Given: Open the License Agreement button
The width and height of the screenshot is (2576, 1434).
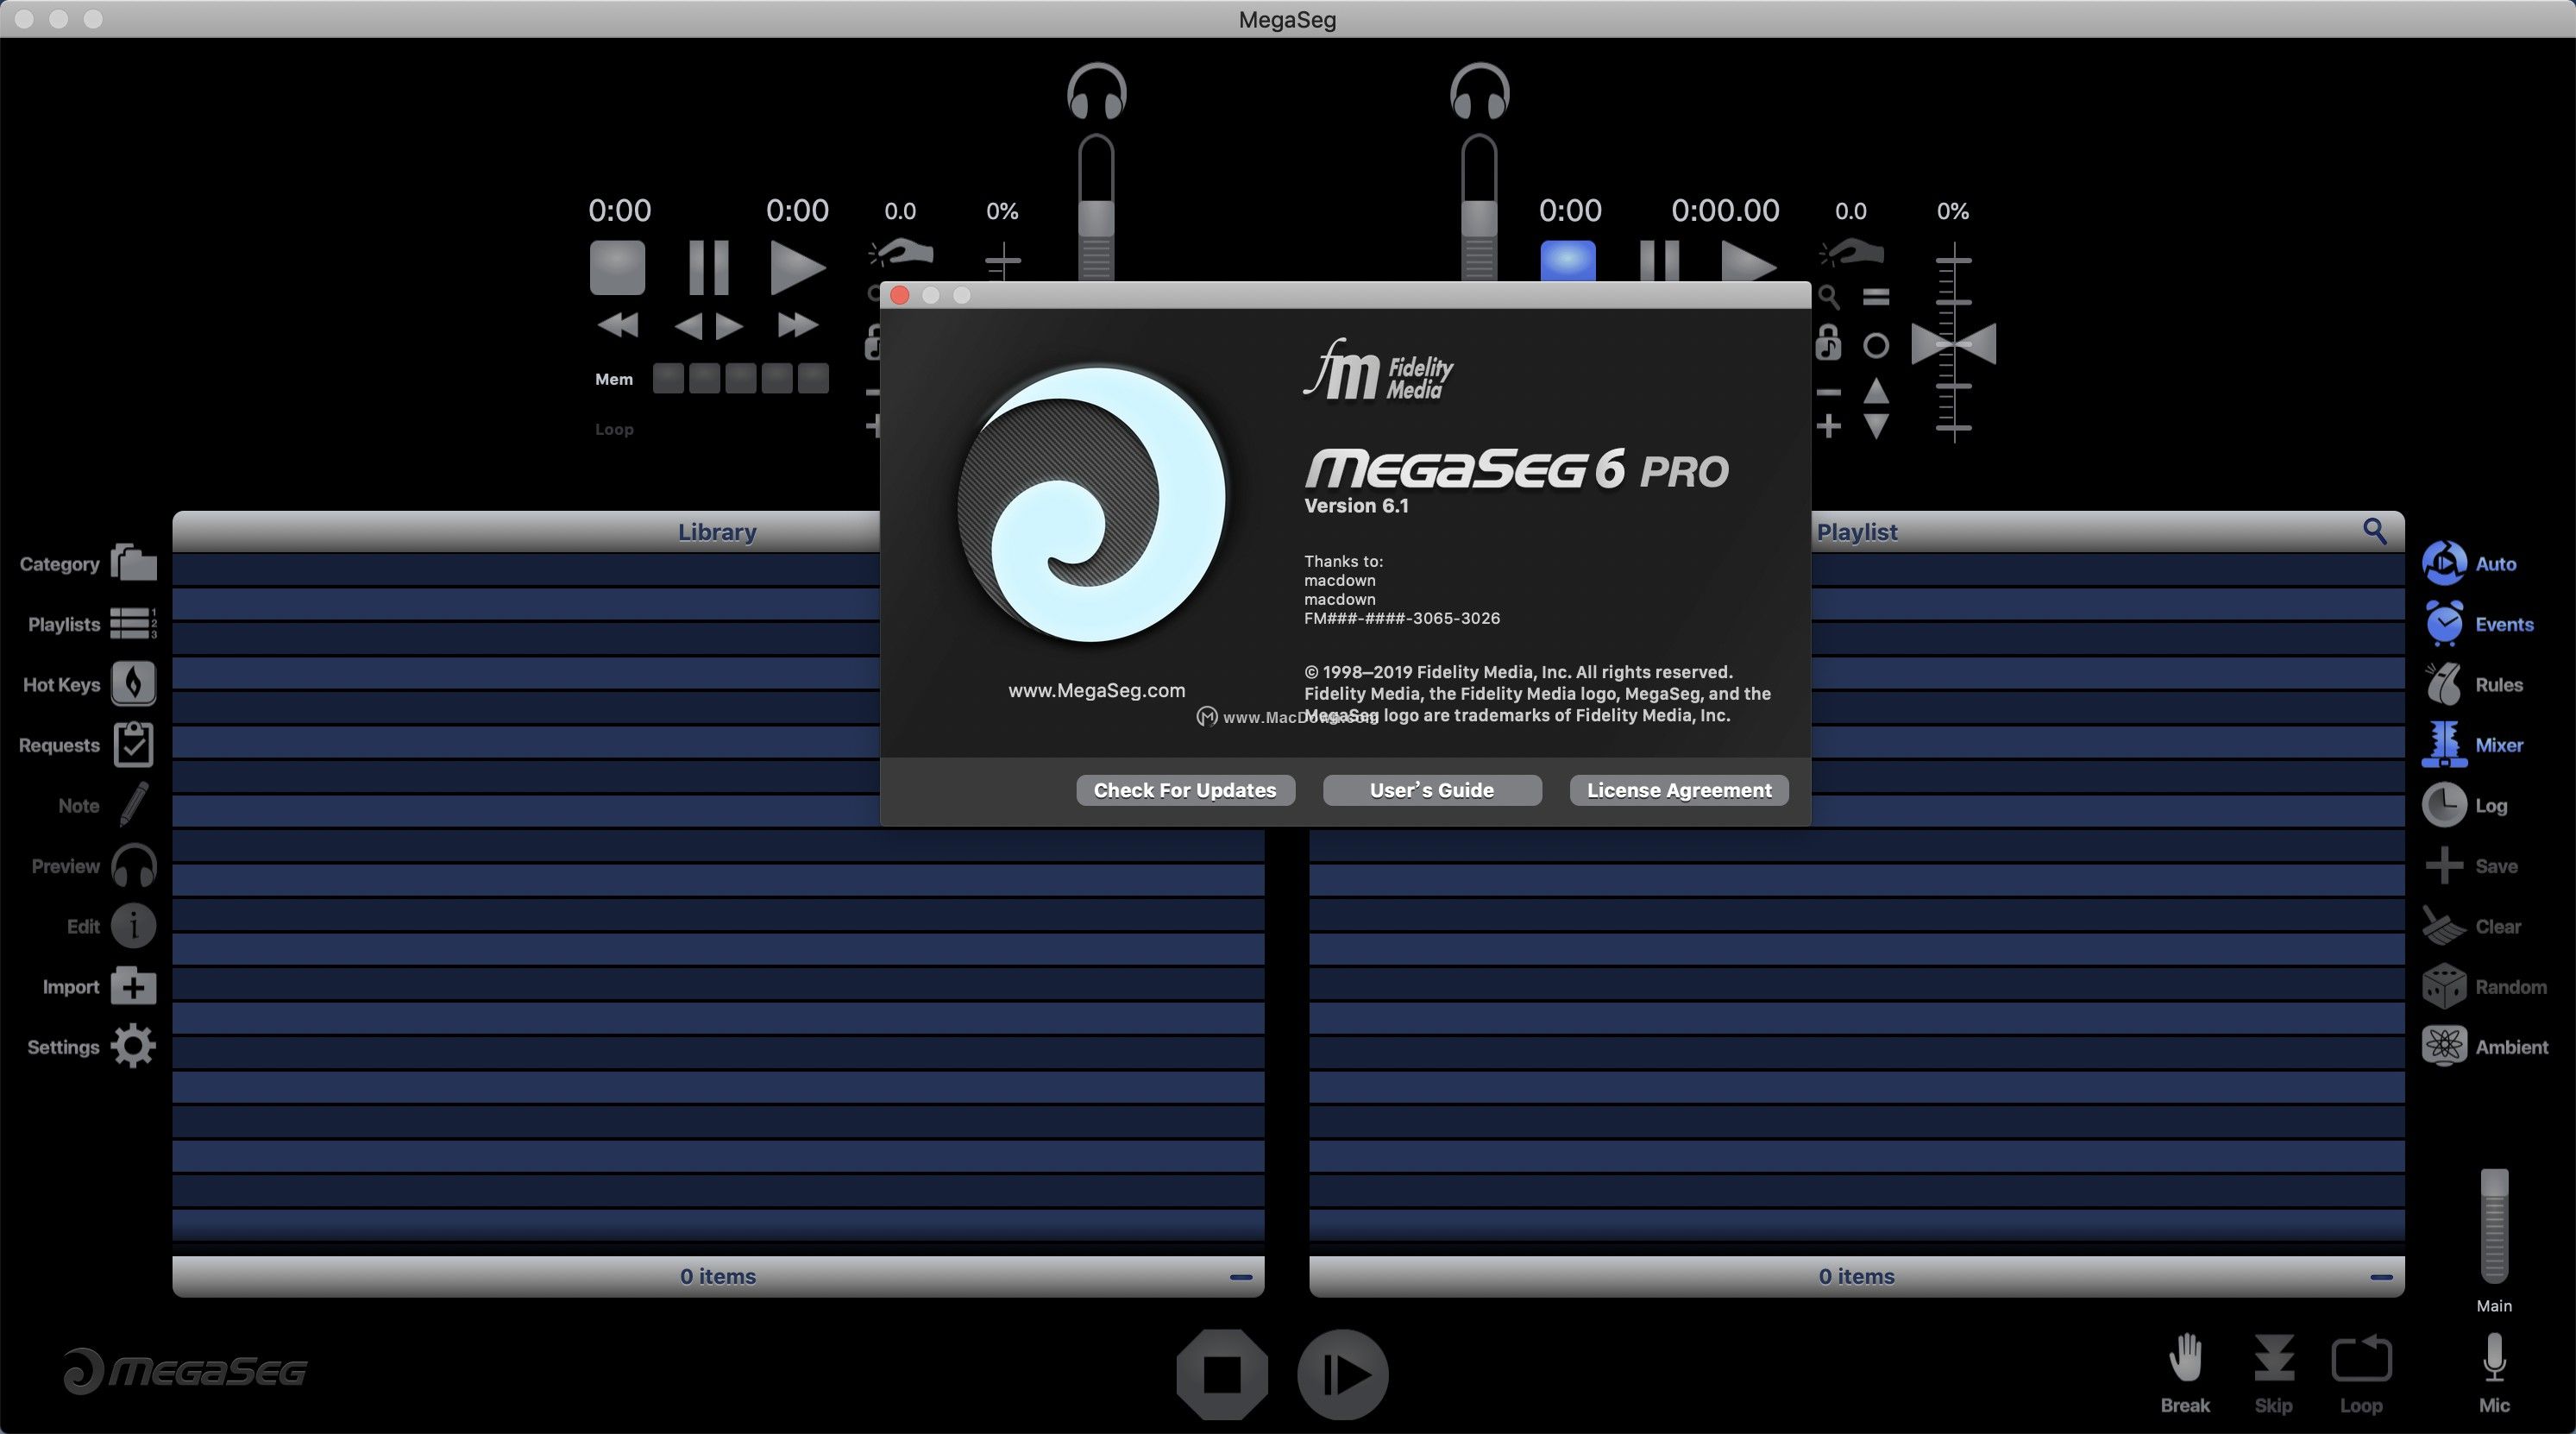Looking at the screenshot, I should (1679, 790).
